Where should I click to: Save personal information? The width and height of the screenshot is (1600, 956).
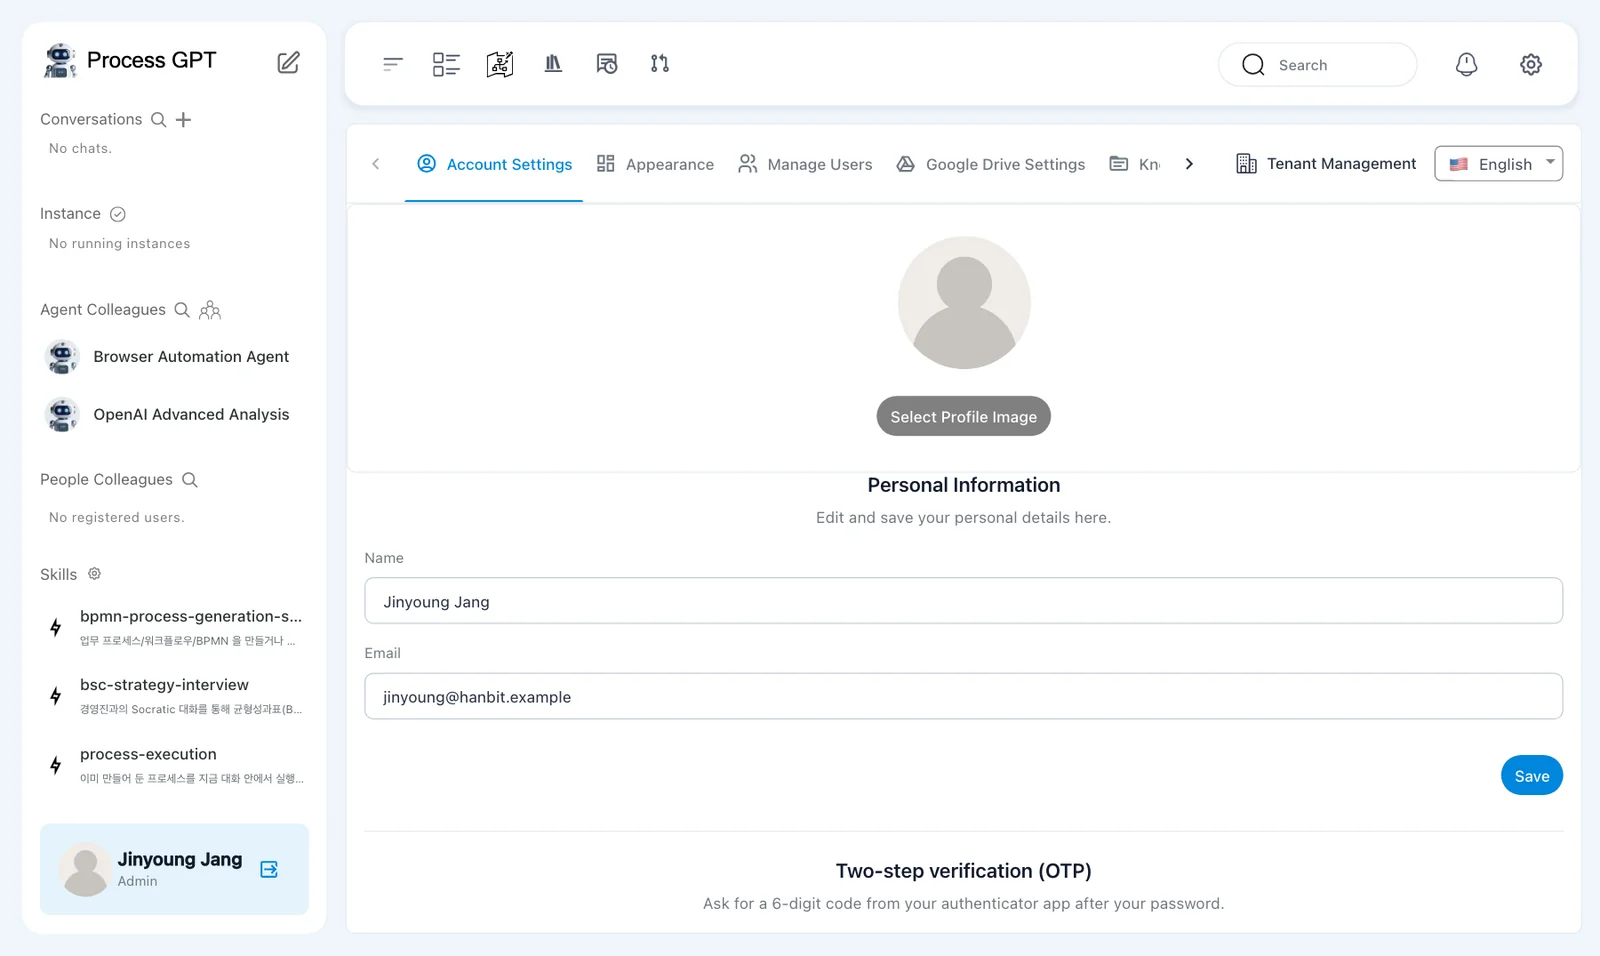click(1531, 776)
